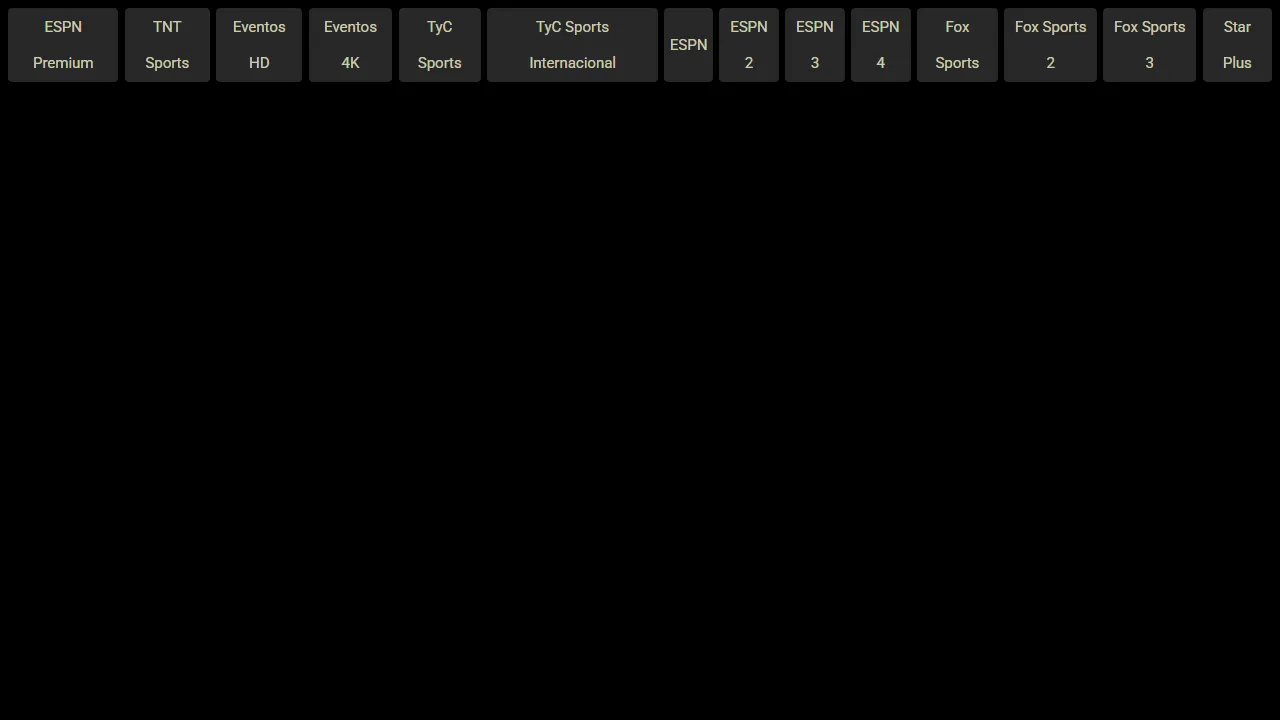Select the Fox Sports 3 channel
Image resolution: width=1280 pixels, height=720 pixels.
tap(1149, 44)
